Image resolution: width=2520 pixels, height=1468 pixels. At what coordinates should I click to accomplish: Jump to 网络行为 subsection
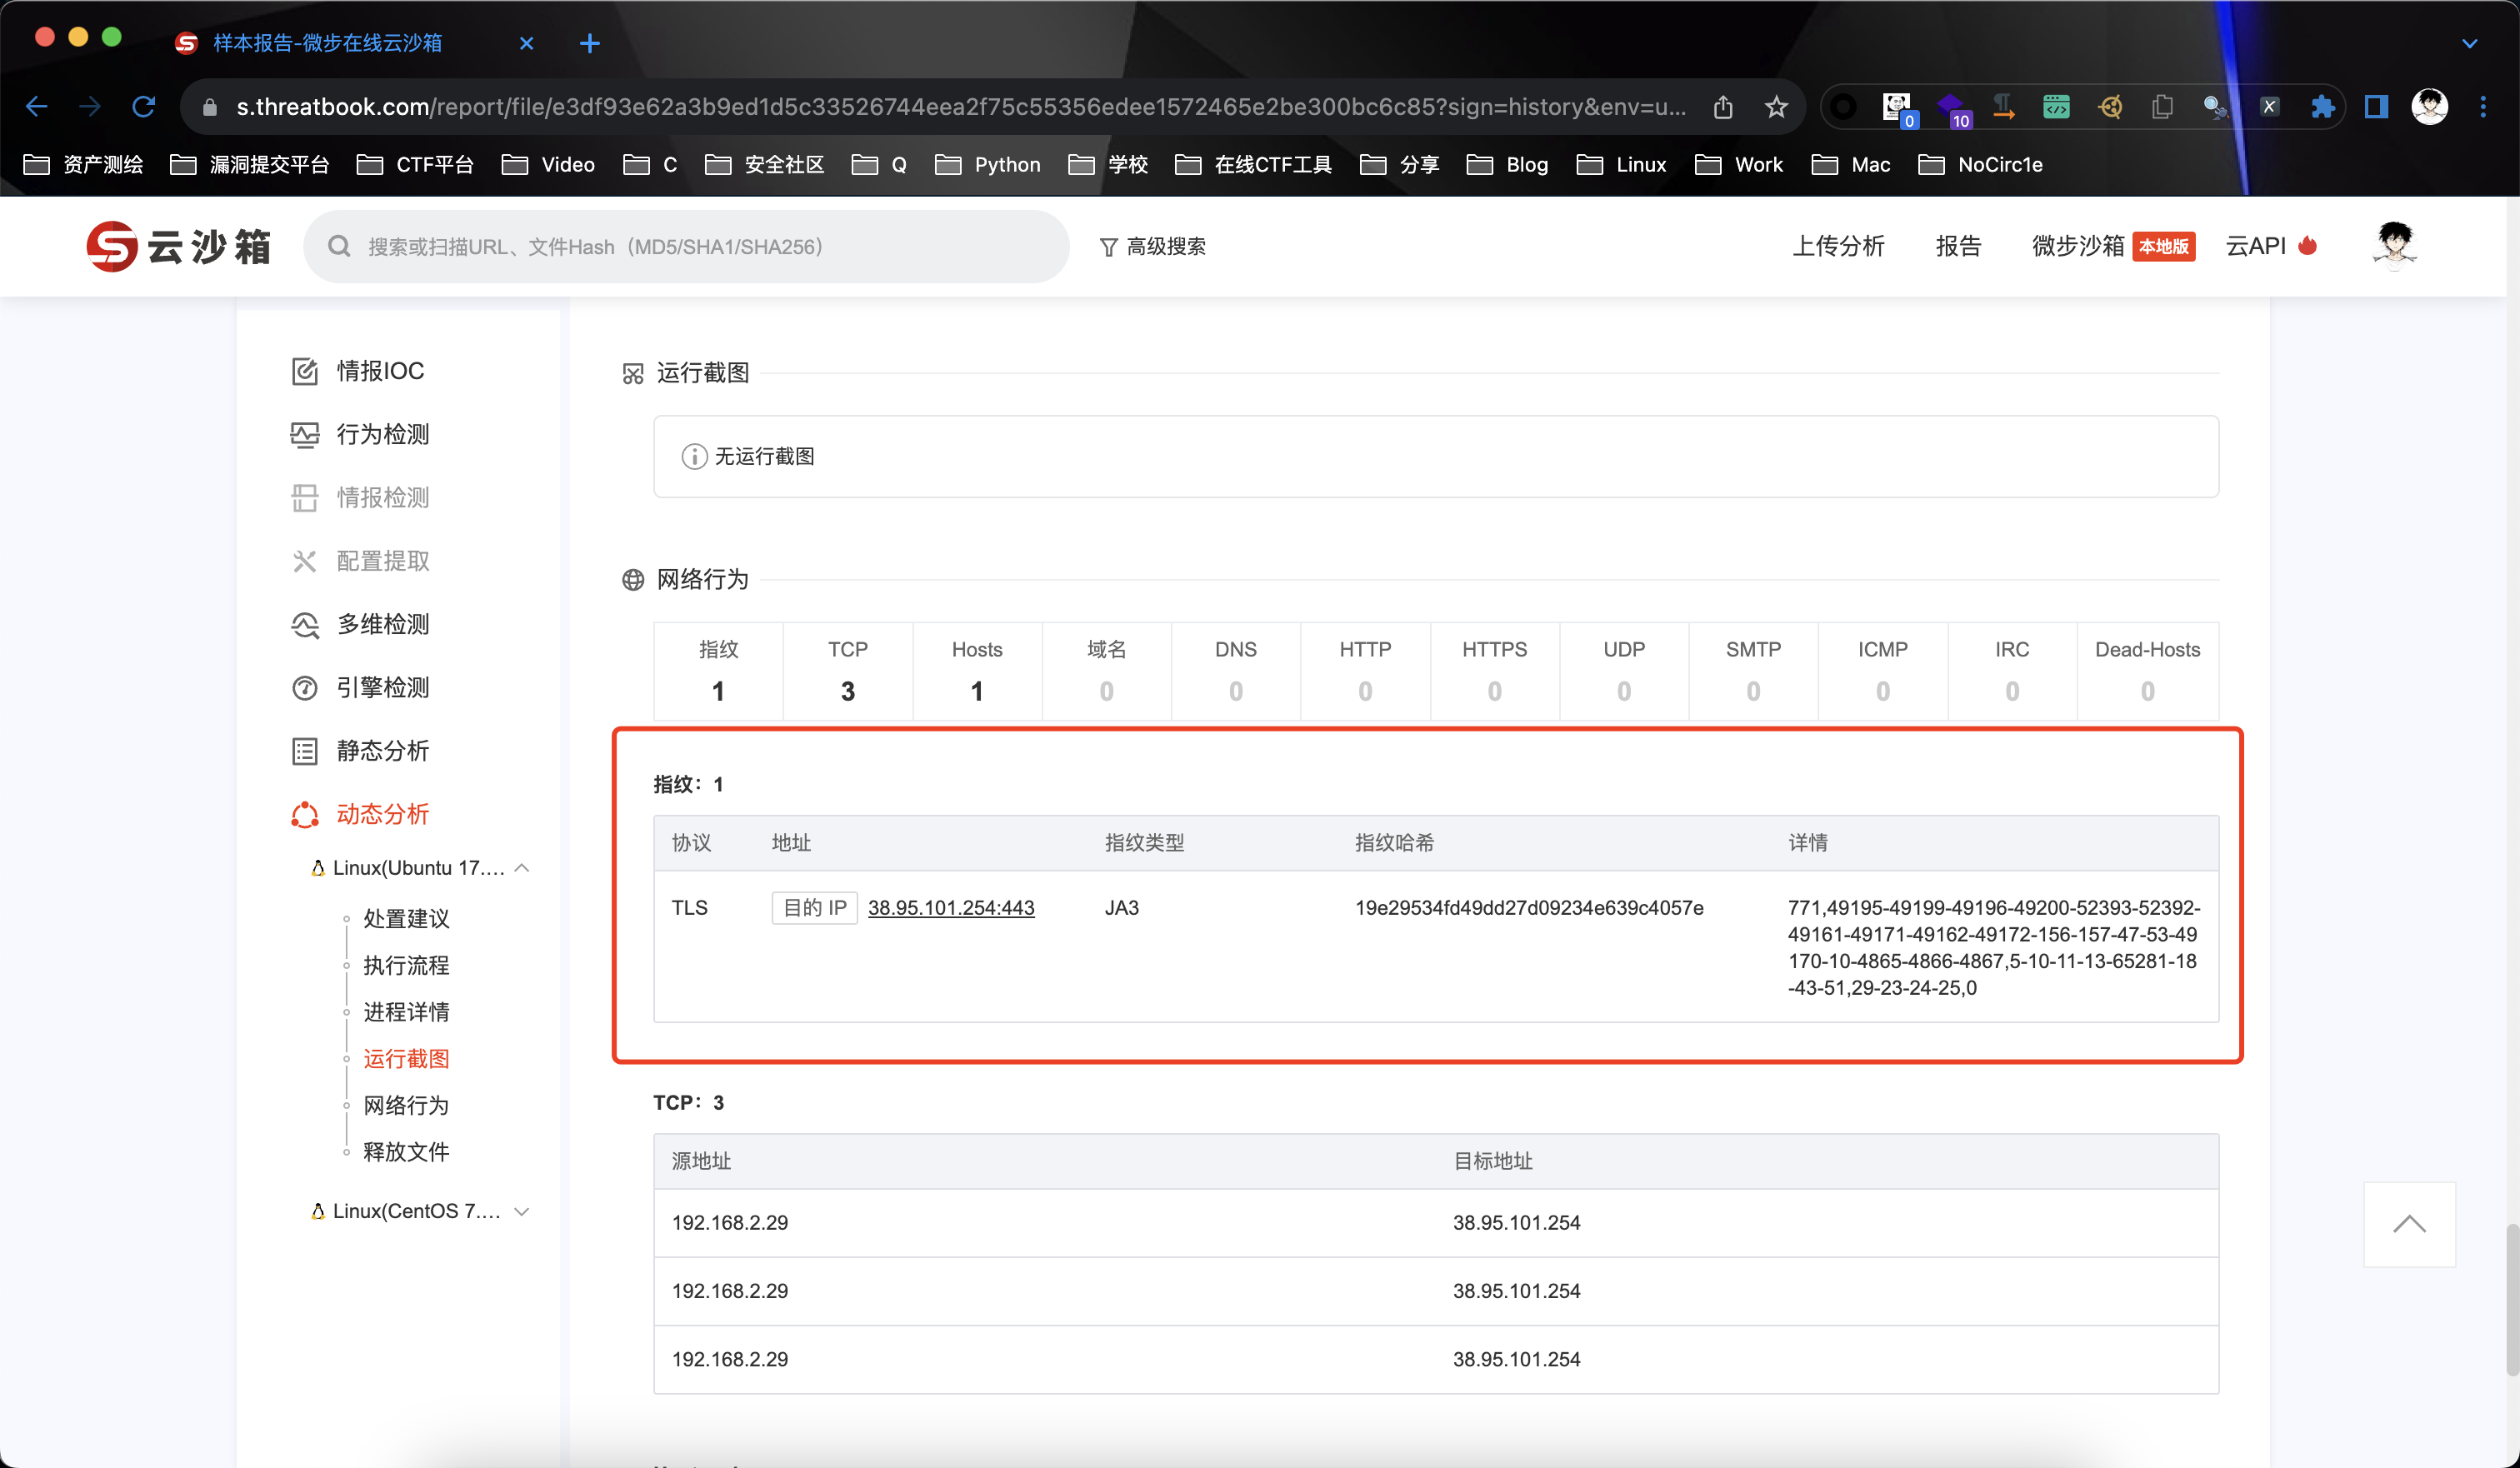[x=406, y=1104]
